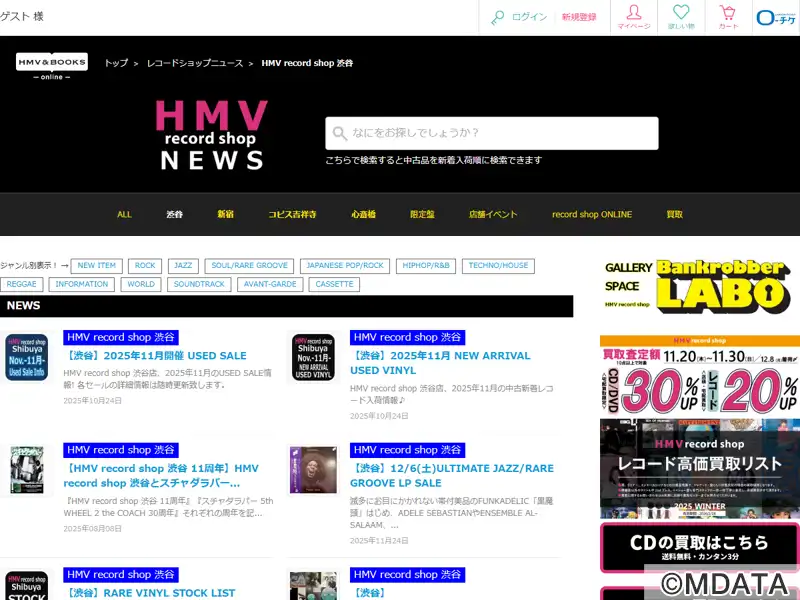Select the 心斎橋 navigation tab
800x600 pixels.
click(363, 214)
